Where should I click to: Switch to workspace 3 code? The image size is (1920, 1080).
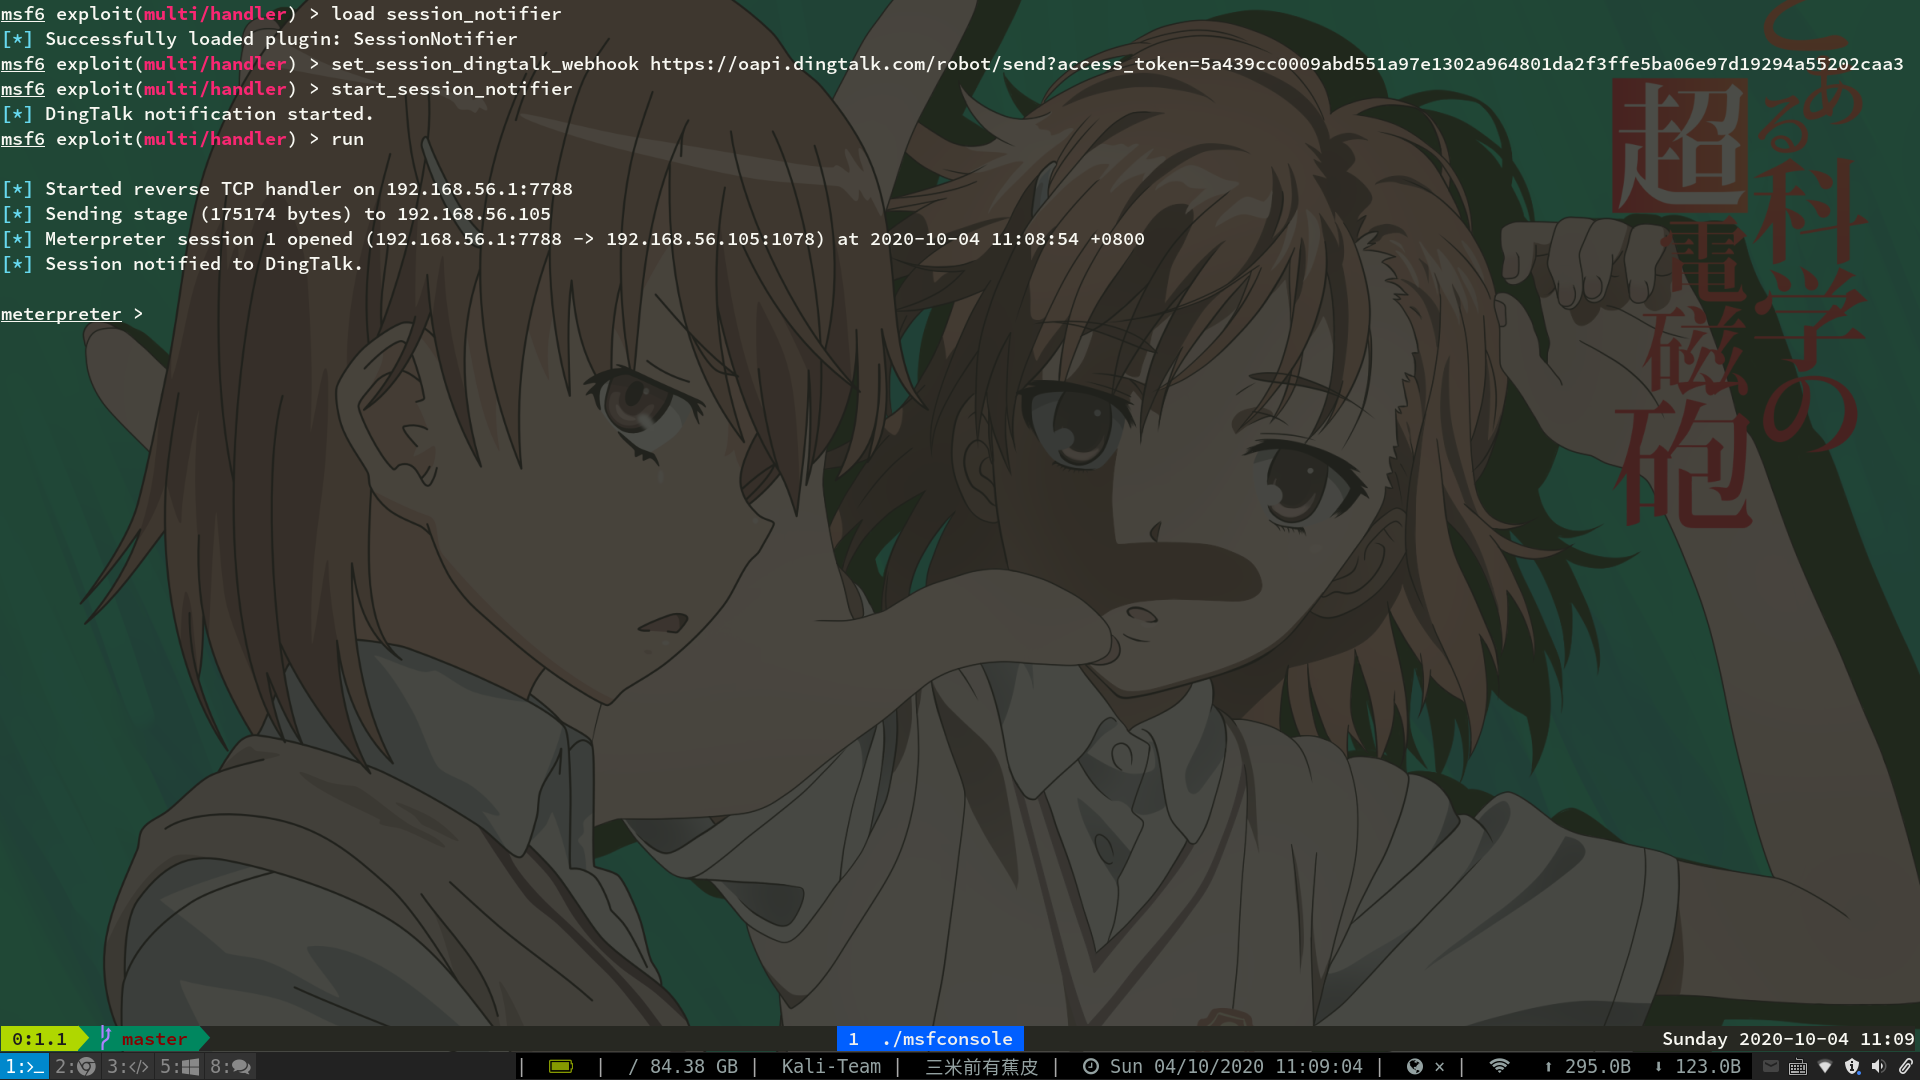click(128, 1067)
